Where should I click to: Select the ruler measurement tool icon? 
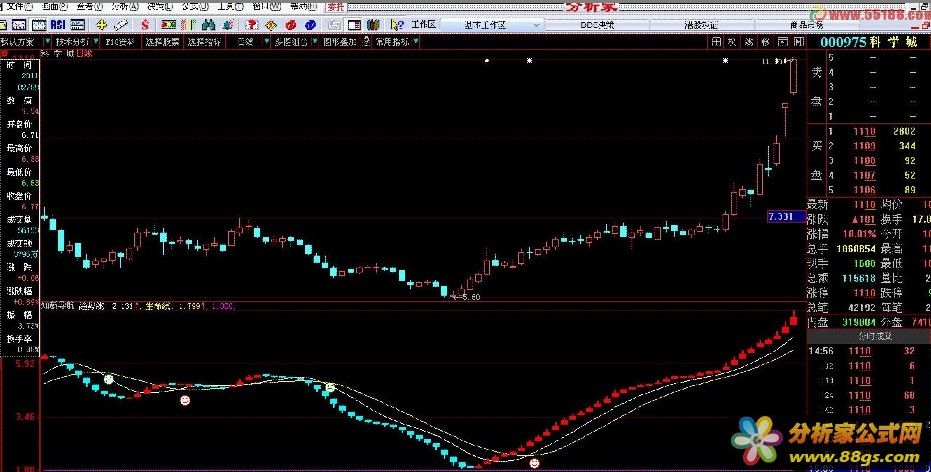coord(121,25)
